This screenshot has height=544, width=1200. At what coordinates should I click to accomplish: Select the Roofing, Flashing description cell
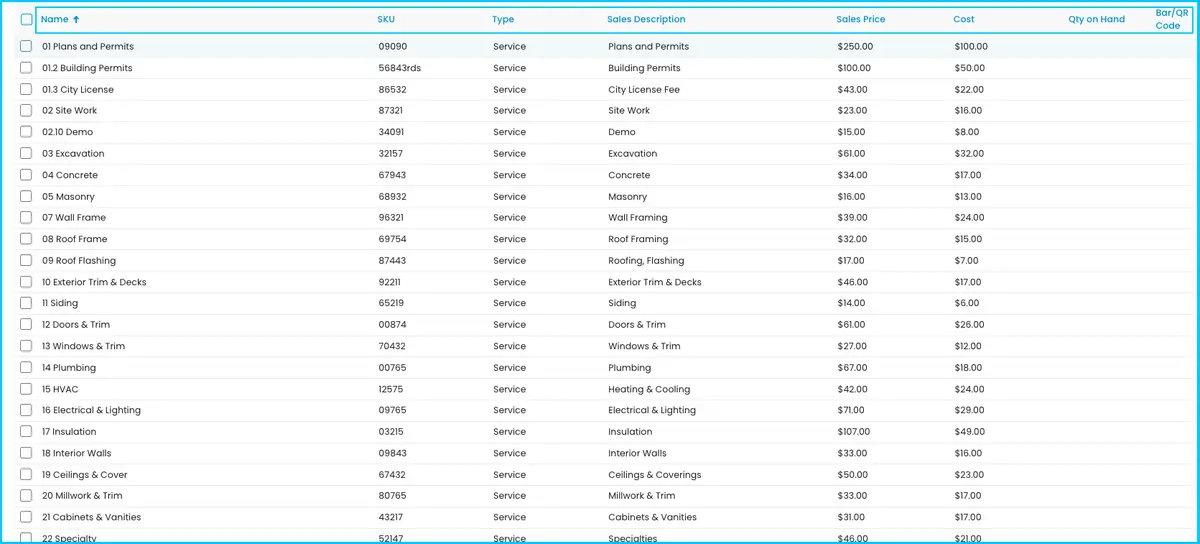(x=646, y=260)
